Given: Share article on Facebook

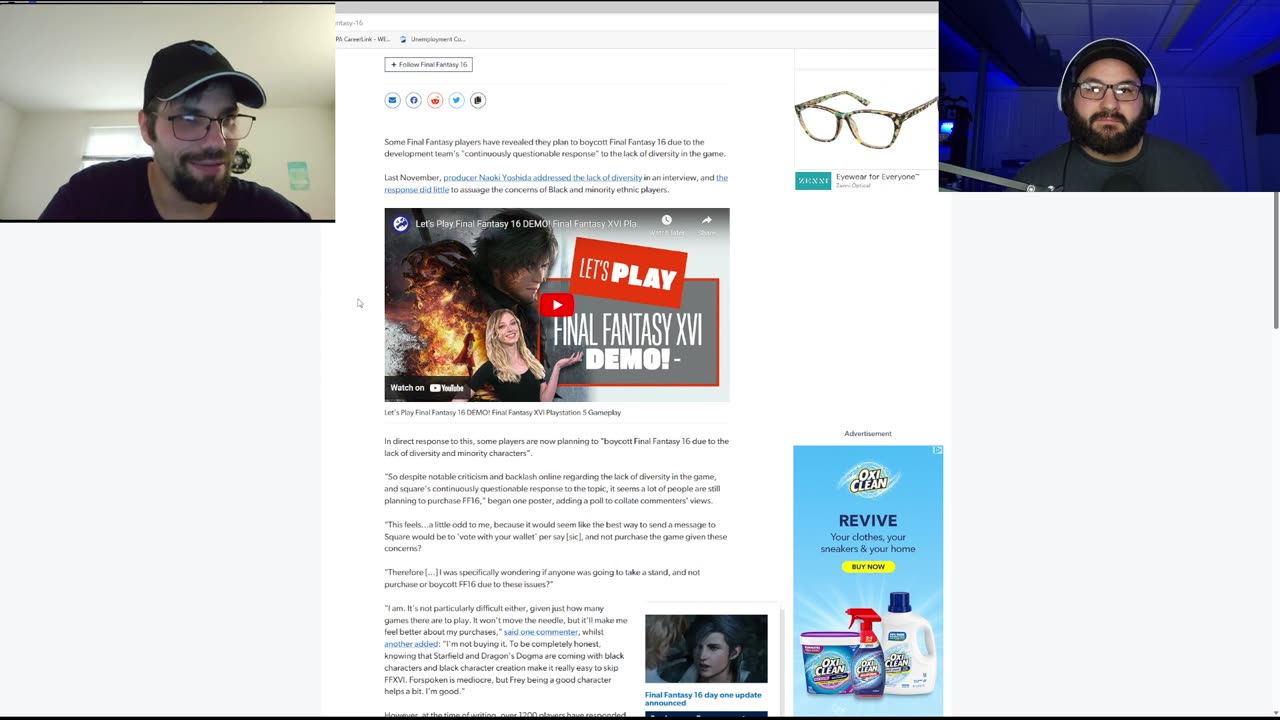Looking at the screenshot, I should click(x=413, y=100).
